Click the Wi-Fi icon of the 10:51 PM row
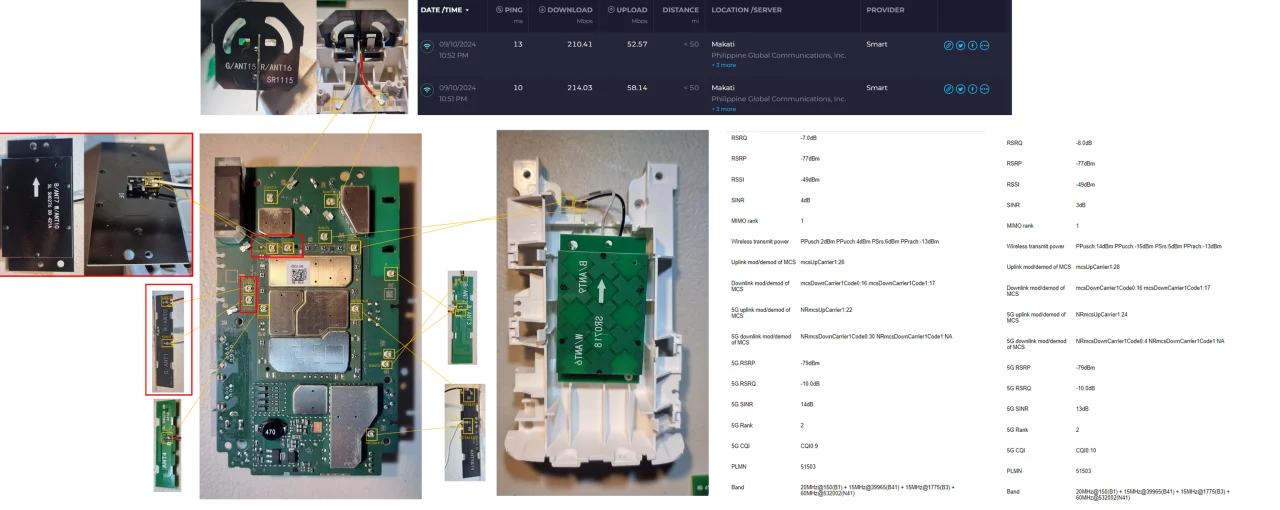Viewport: 1280px width, 510px height. [x=427, y=89]
